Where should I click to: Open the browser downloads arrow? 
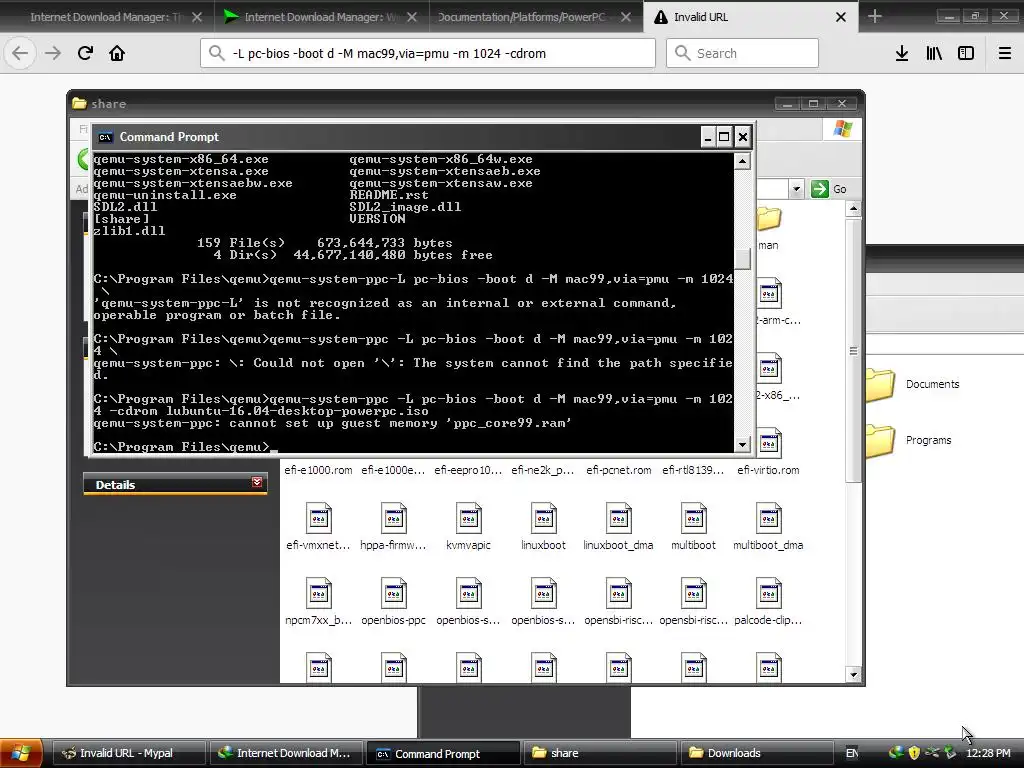click(x=902, y=53)
